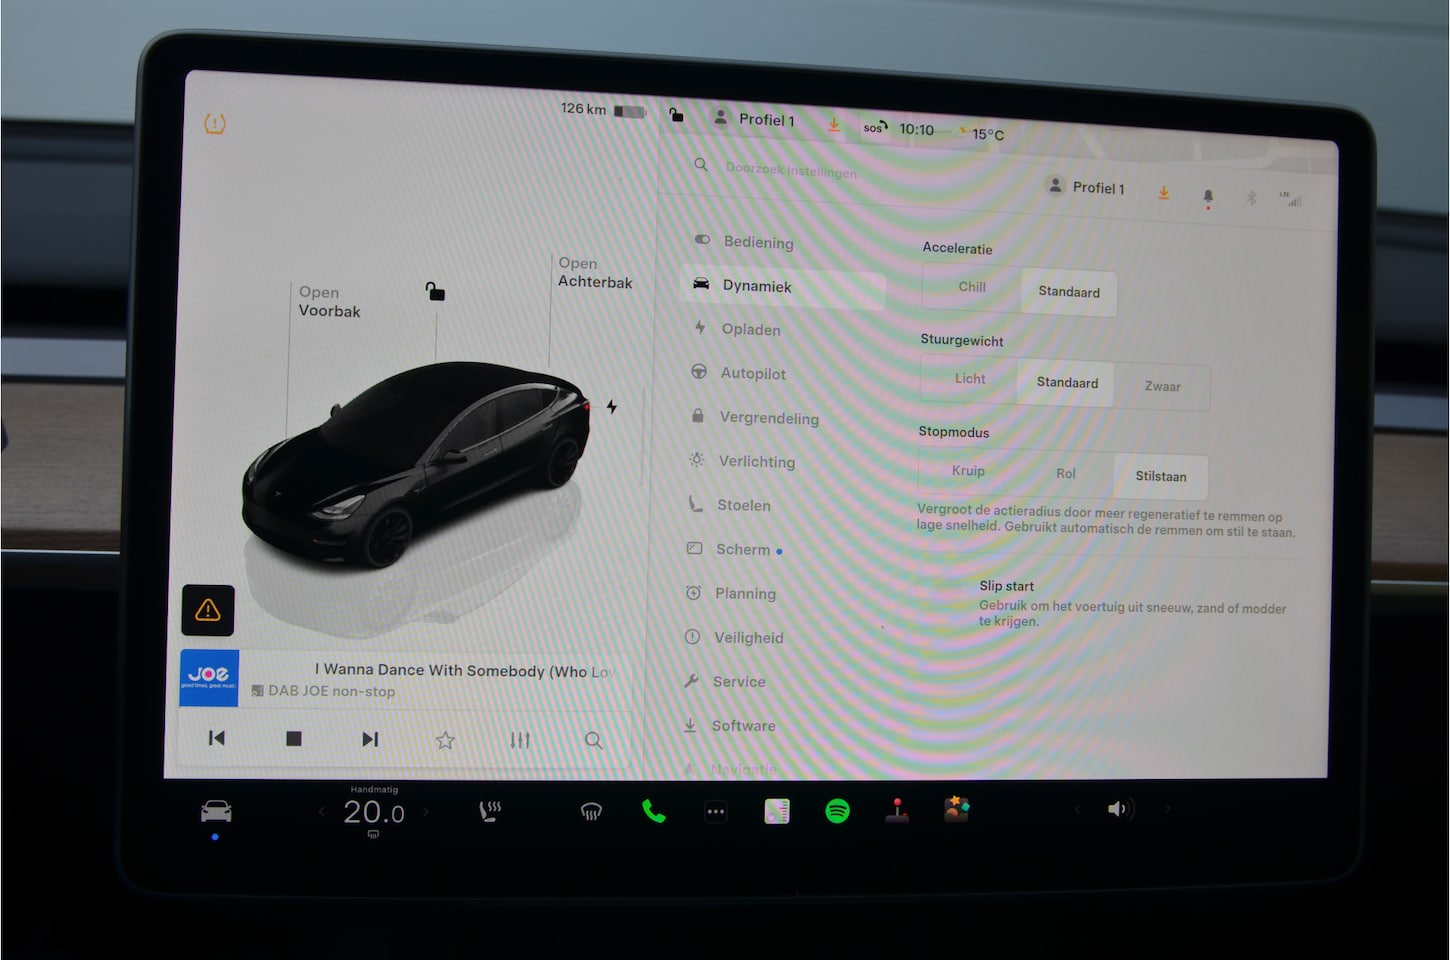Tap the car controls icon
The height and width of the screenshot is (960, 1450).
click(x=216, y=811)
